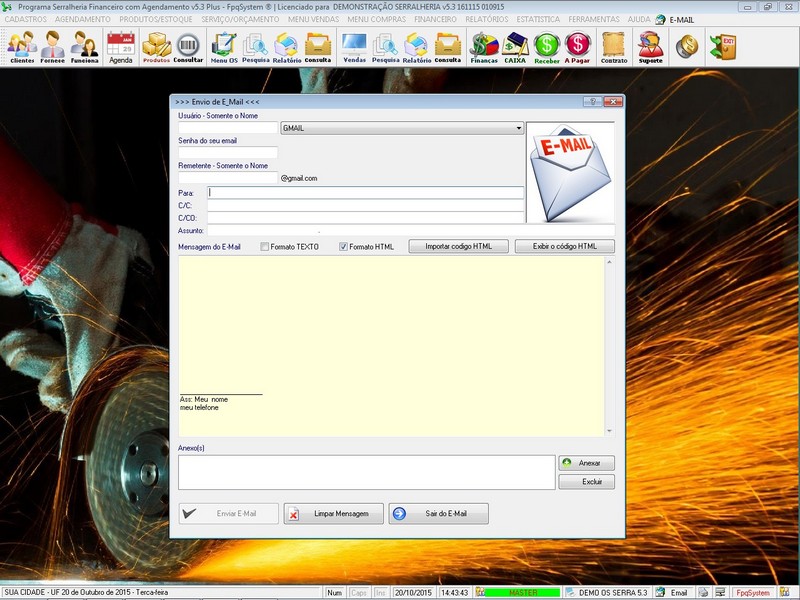Image resolution: width=800 pixels, height=600 pixels.
Task: Click the Excluir attachment button
Action: click(x=587, y=482)
